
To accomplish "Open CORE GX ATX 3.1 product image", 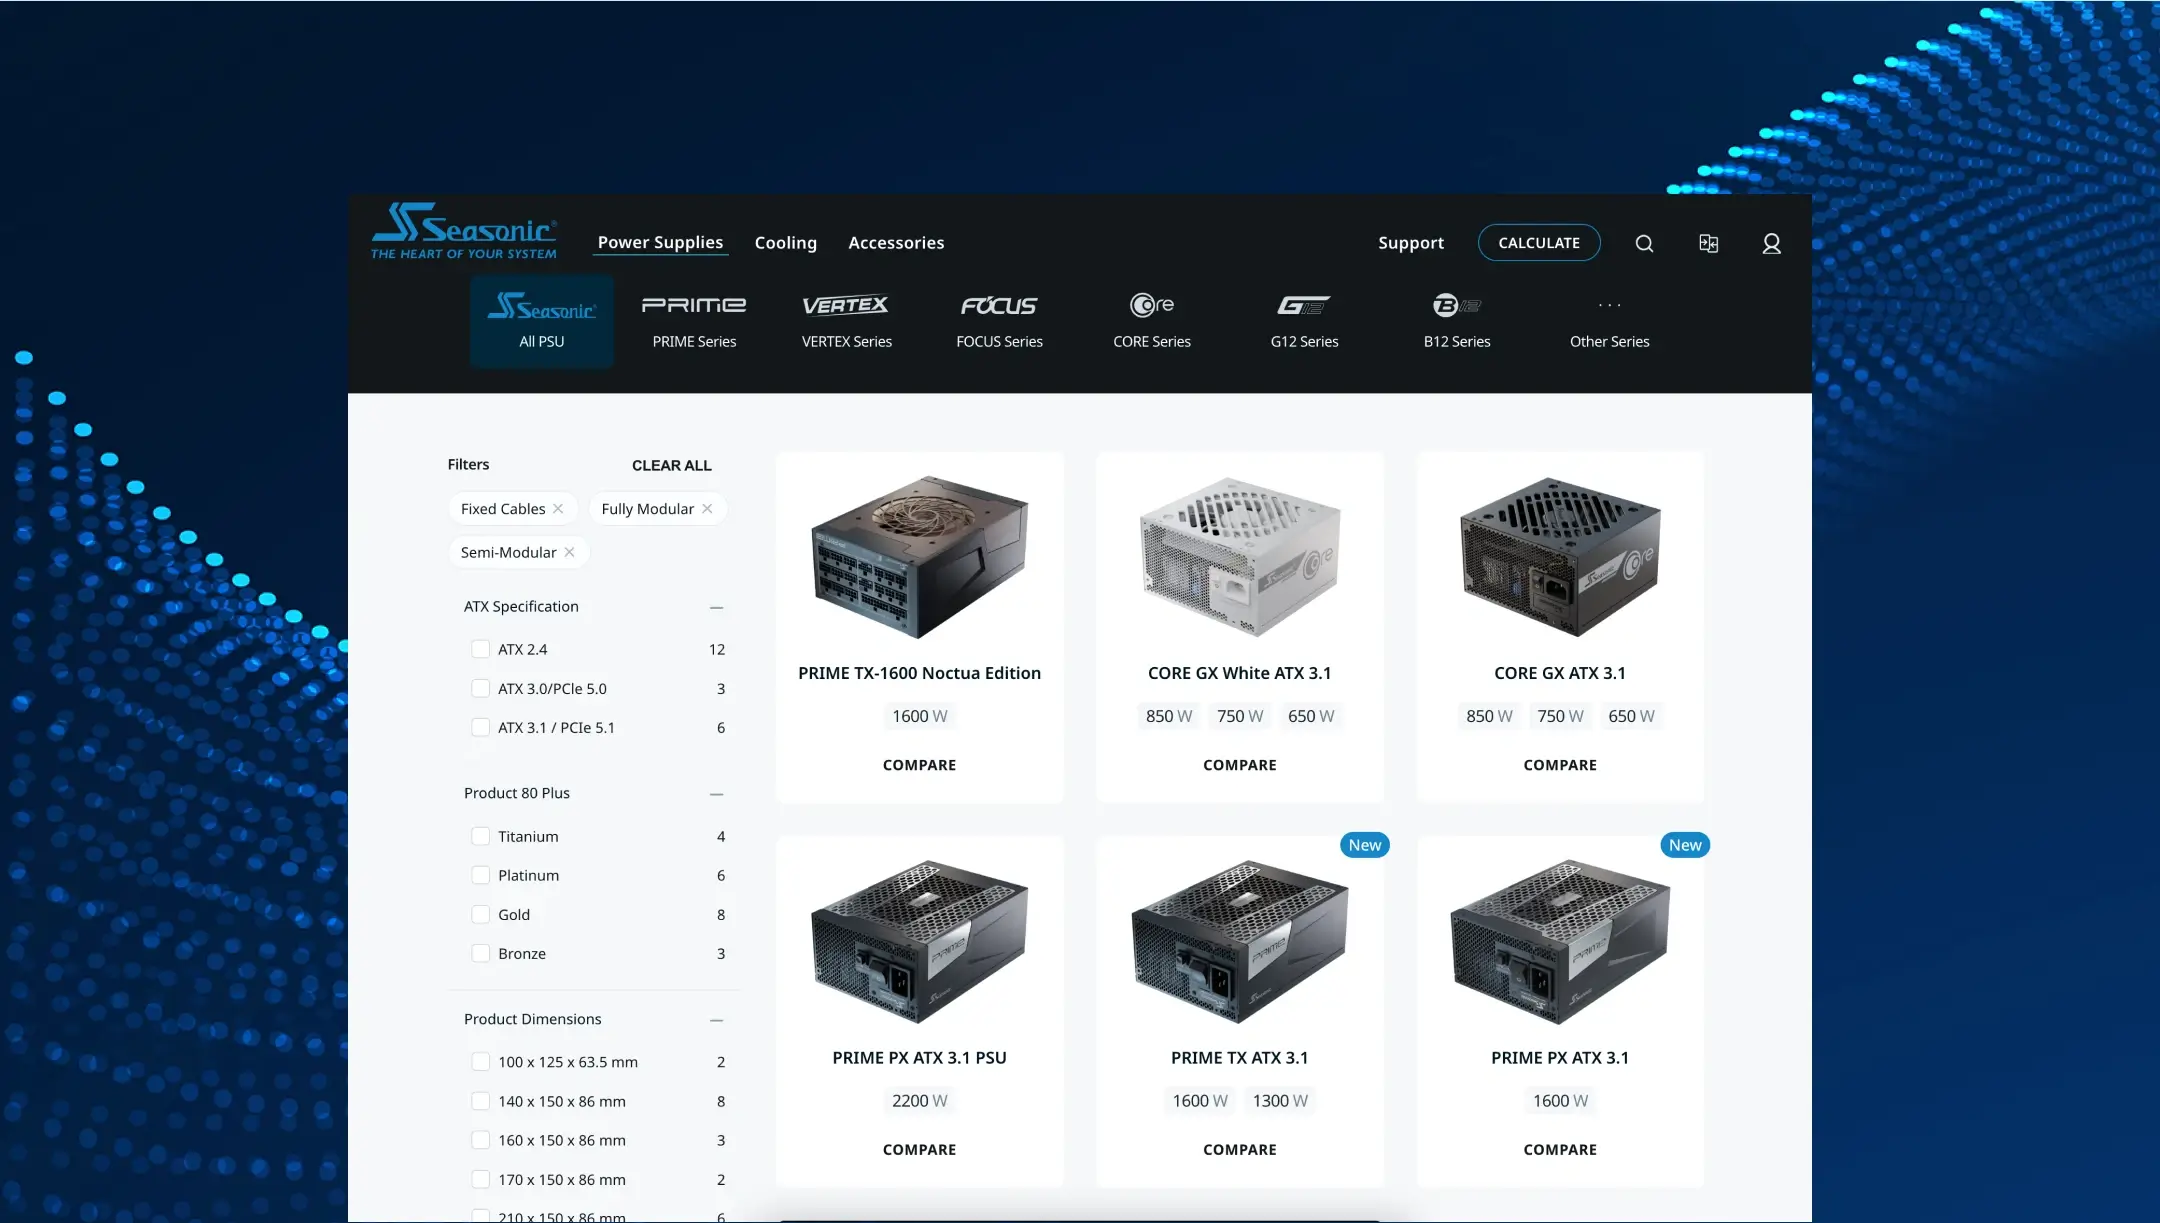I will pos(1560,557).
